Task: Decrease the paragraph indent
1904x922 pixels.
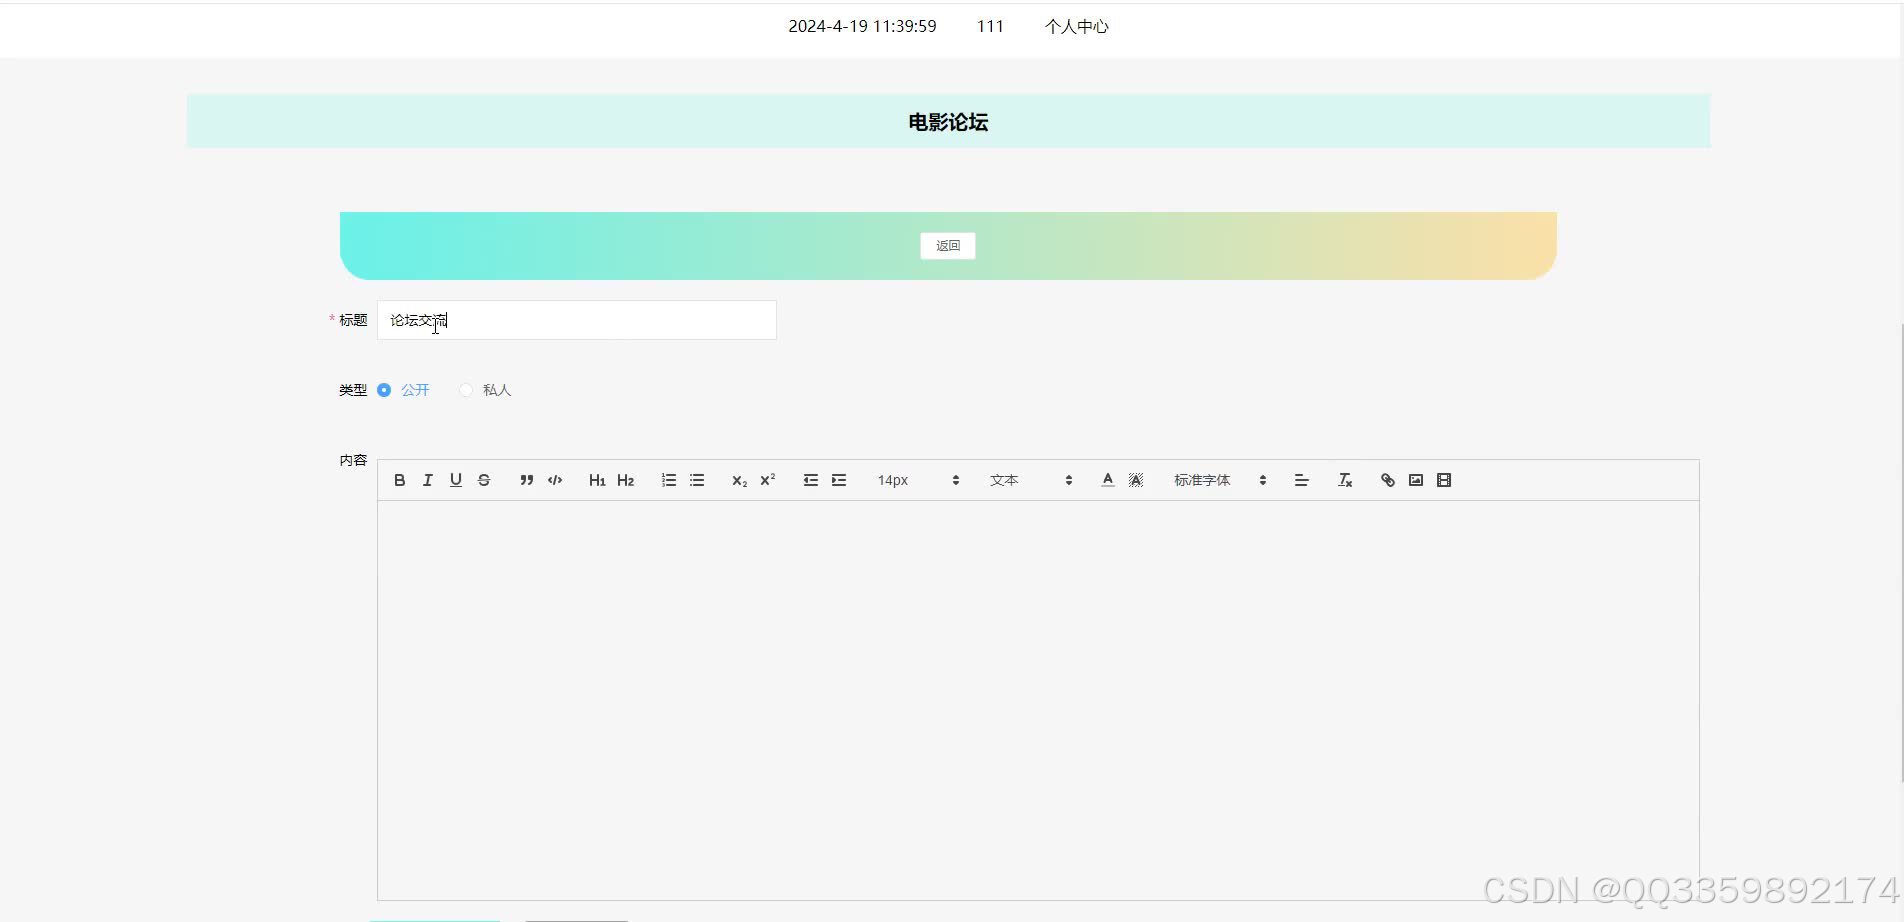Action: tap(811, 480)
